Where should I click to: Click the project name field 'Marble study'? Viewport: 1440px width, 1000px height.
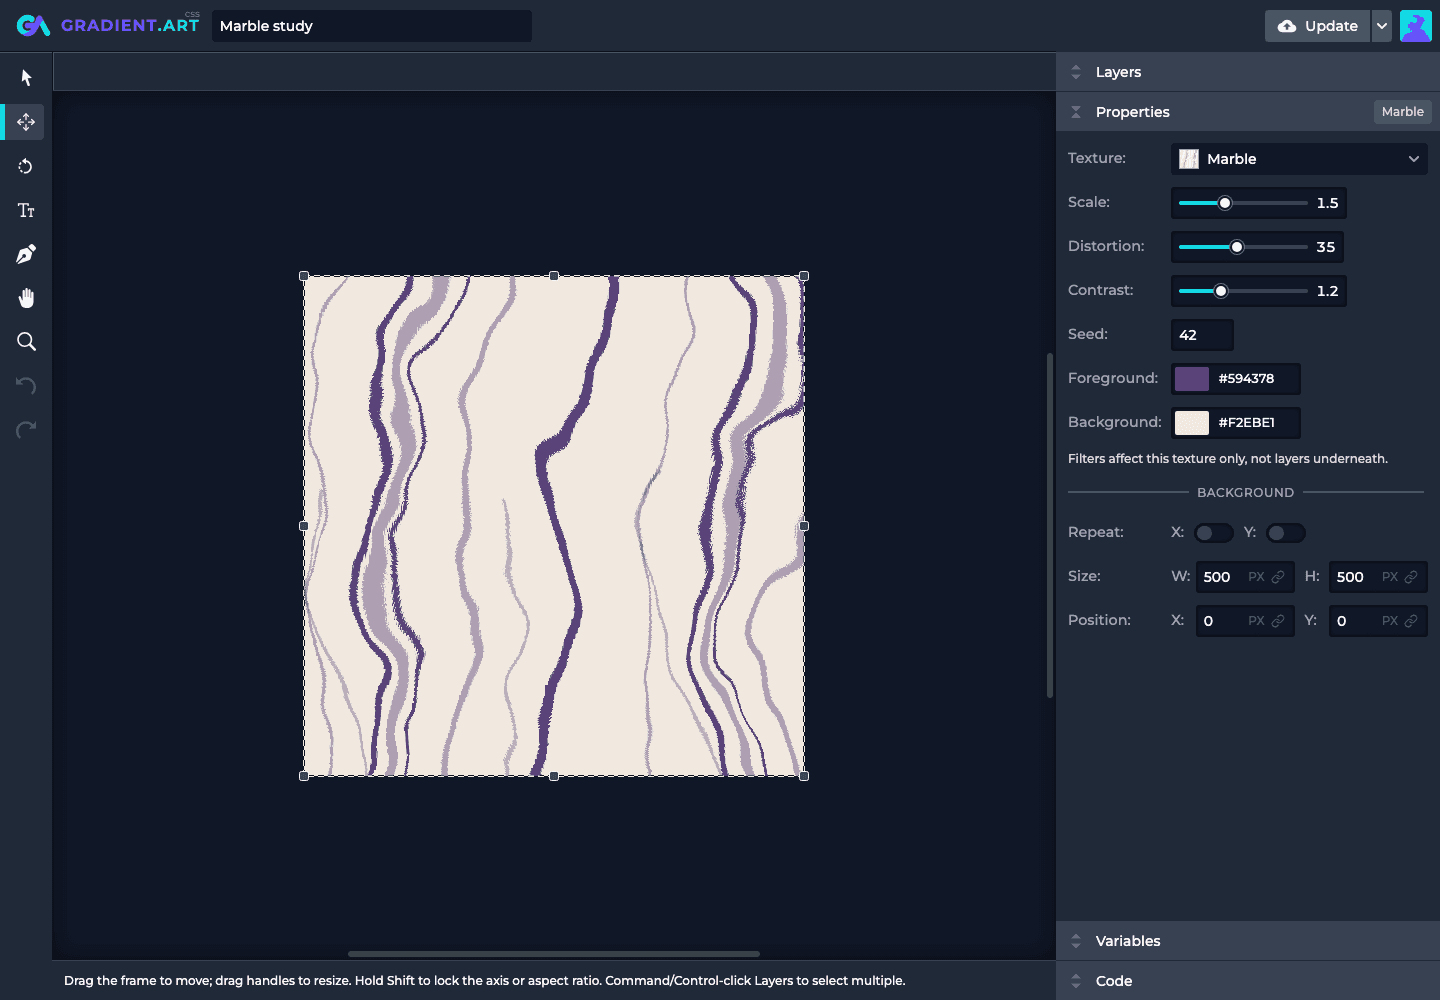tap(372, 26)
